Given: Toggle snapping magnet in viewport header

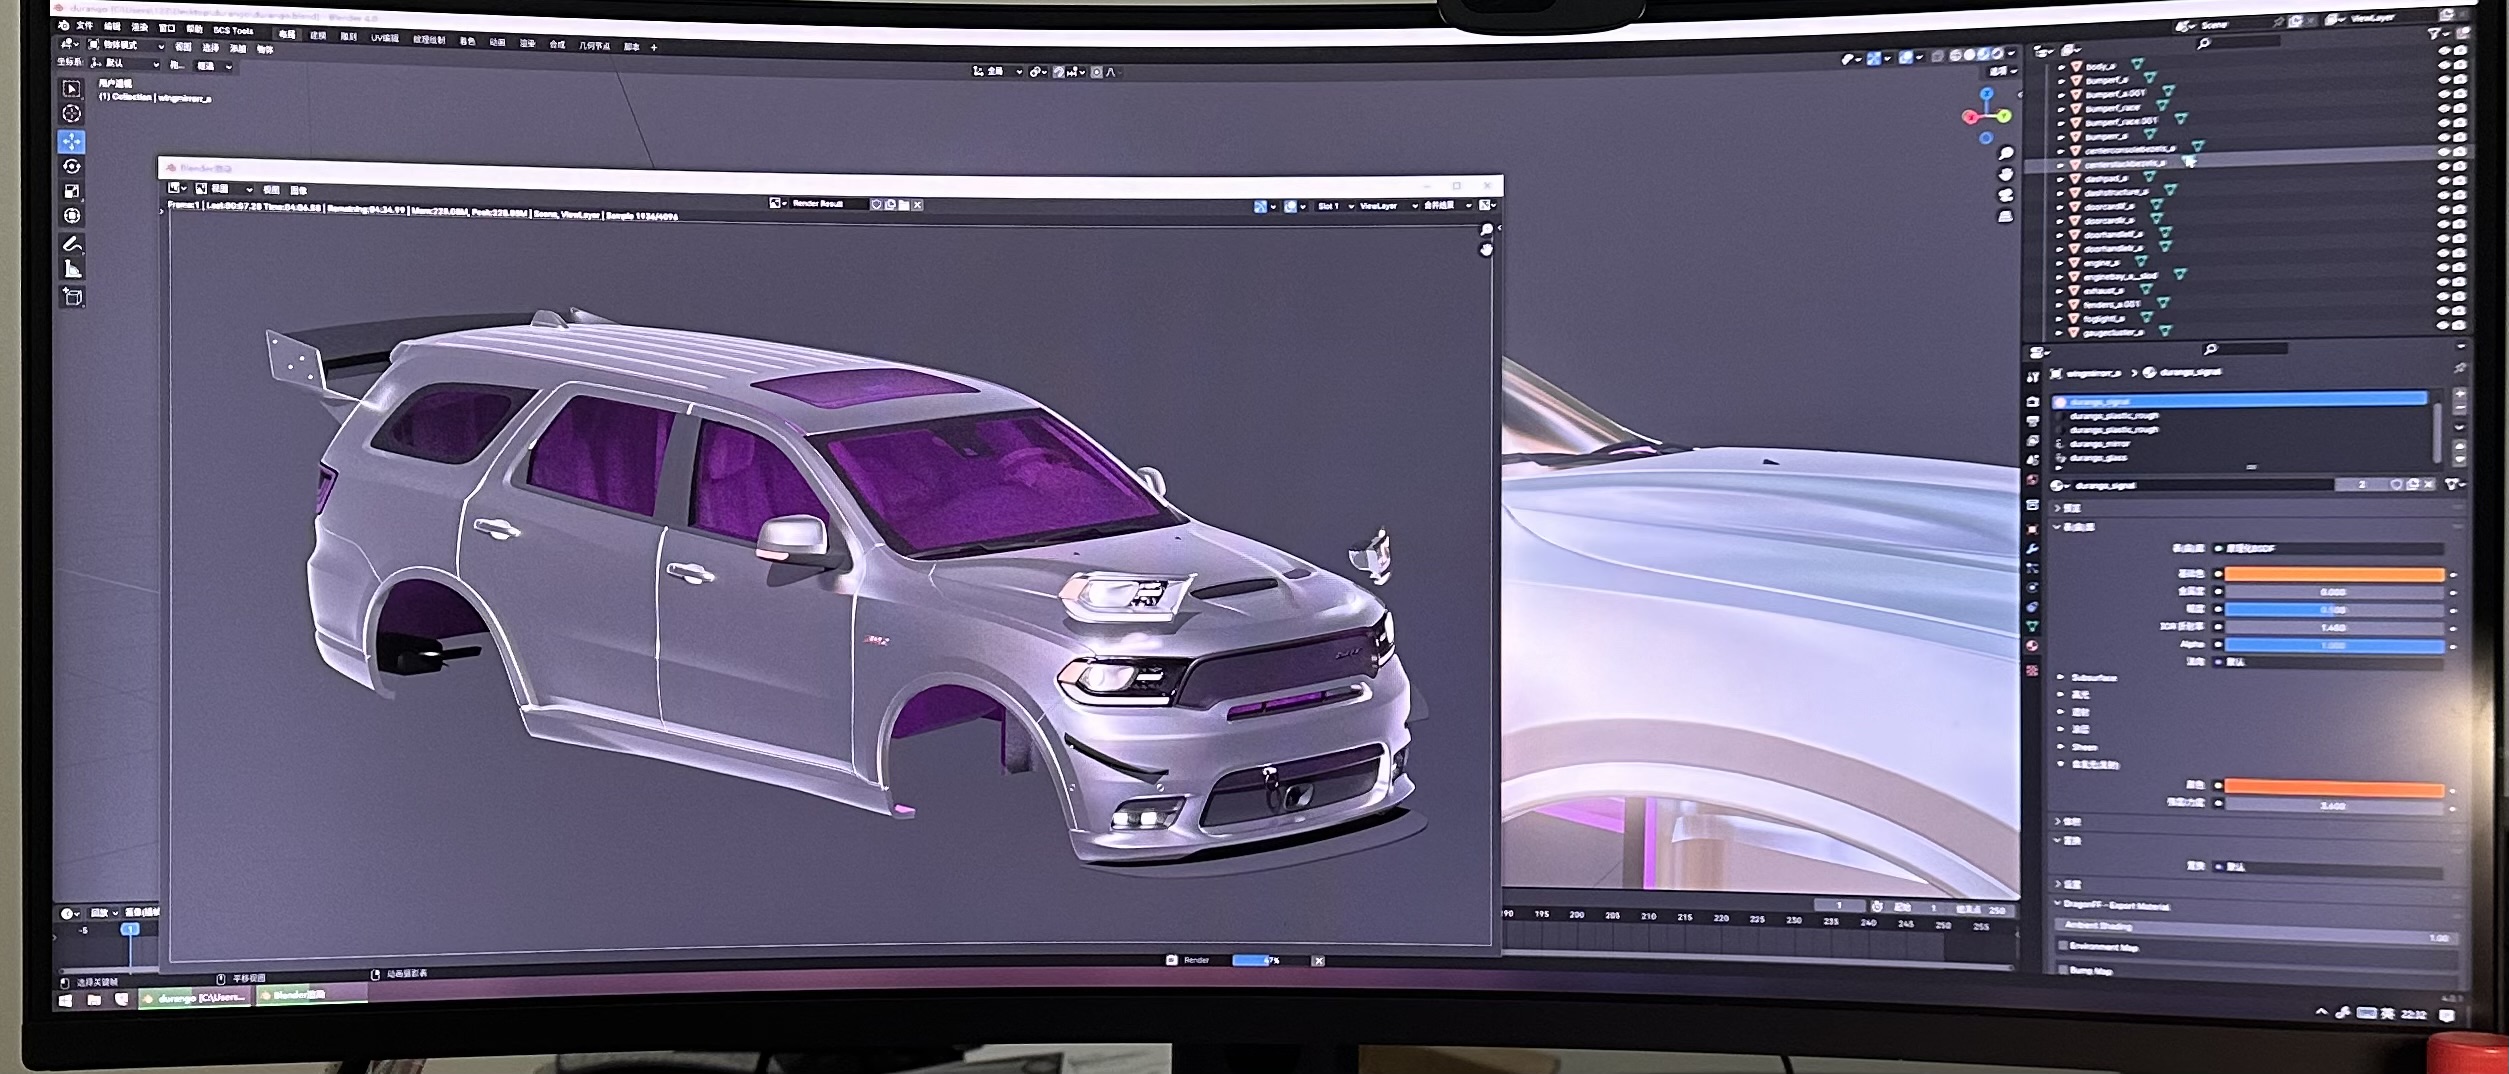Looking at the screenshot, I should click(1058, 72).
